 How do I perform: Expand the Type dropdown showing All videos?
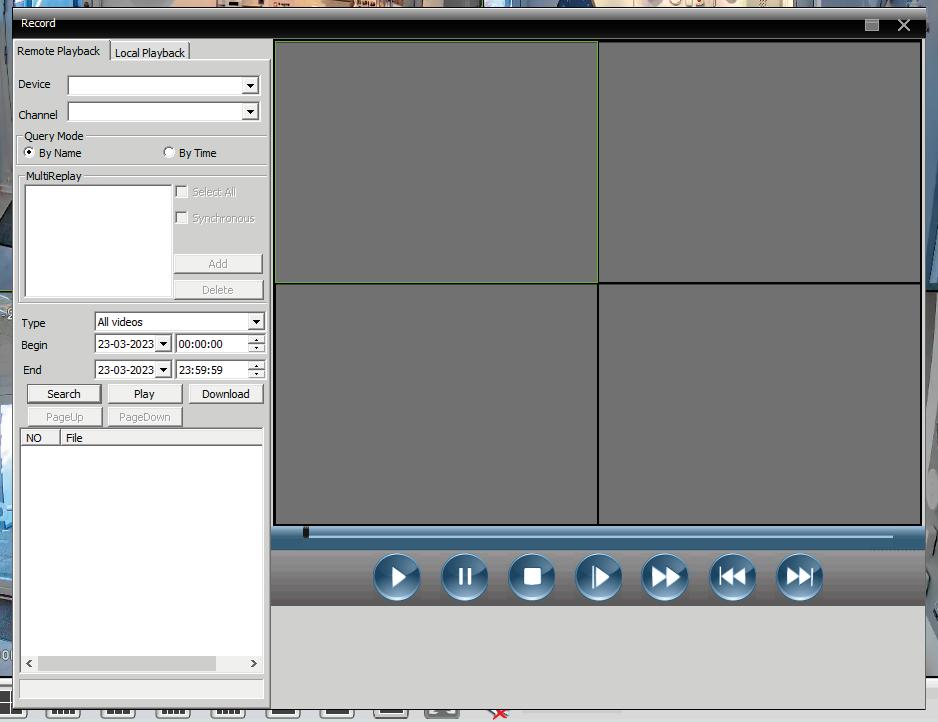coord(256,322)
